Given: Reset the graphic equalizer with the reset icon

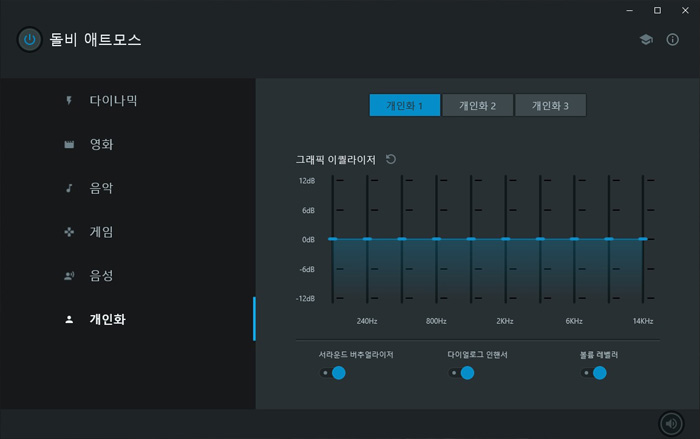Looking at the screenshot, I should 391,159.
